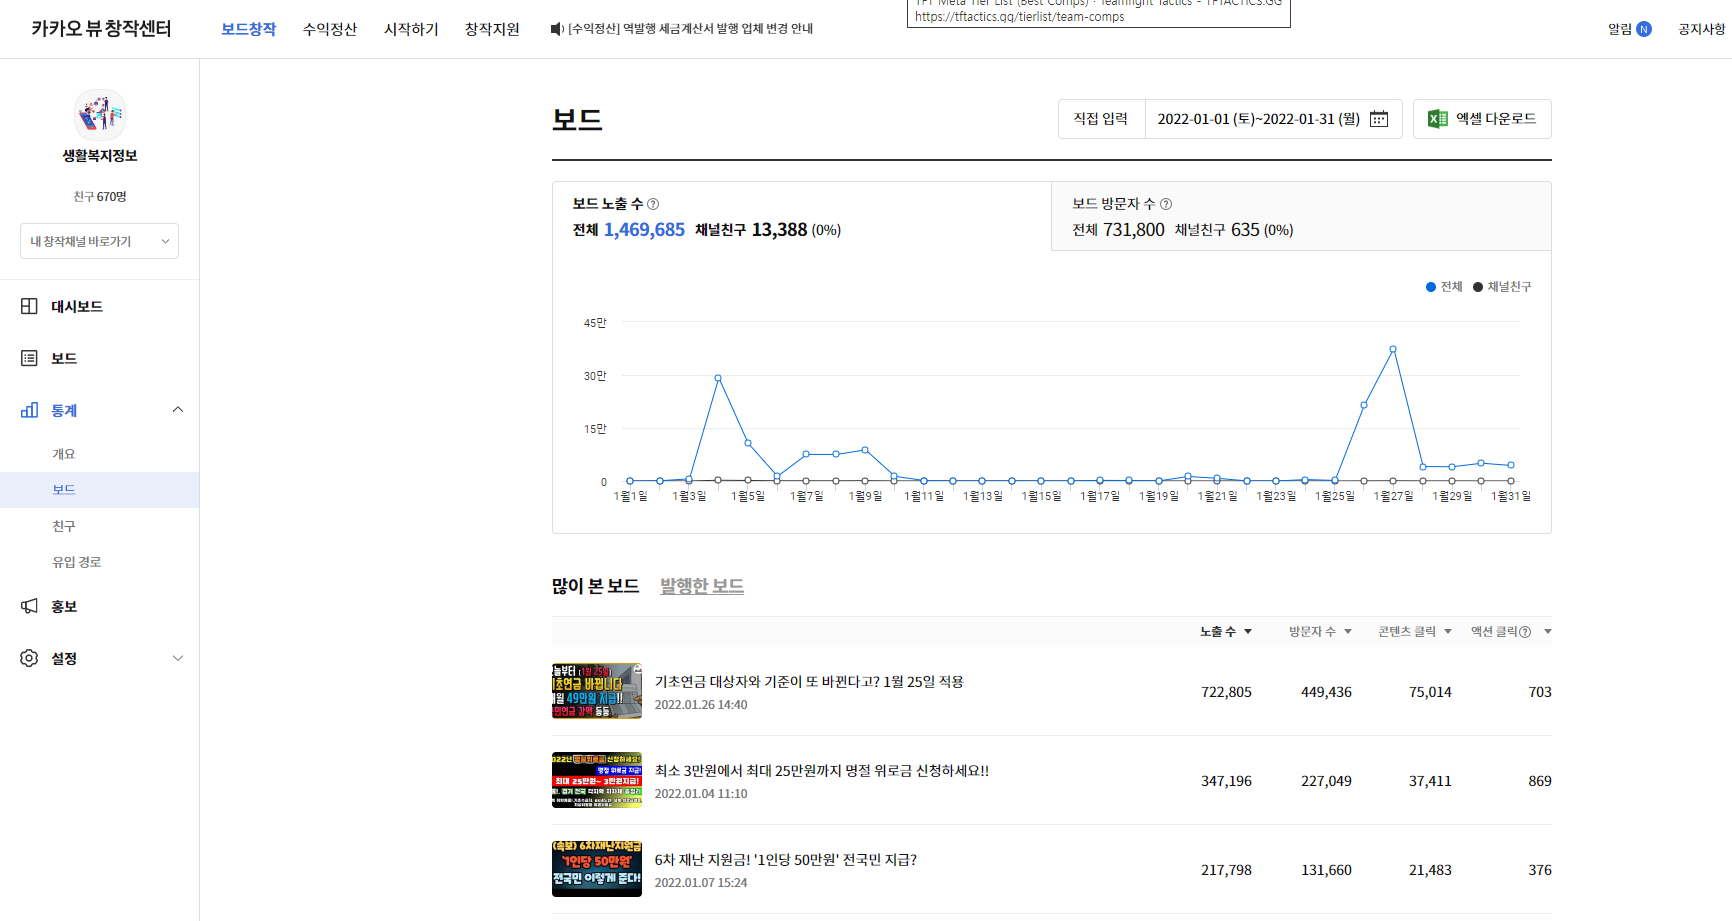This screenshot has height=921, width=1732.
Task: Collapse the 통계 menu chevron
Action: pos(178,410)
